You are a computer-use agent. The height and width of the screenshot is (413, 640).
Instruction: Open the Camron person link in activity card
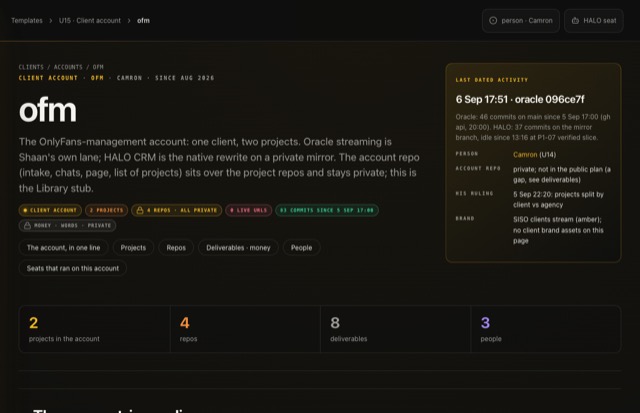[x=525, y=155]
